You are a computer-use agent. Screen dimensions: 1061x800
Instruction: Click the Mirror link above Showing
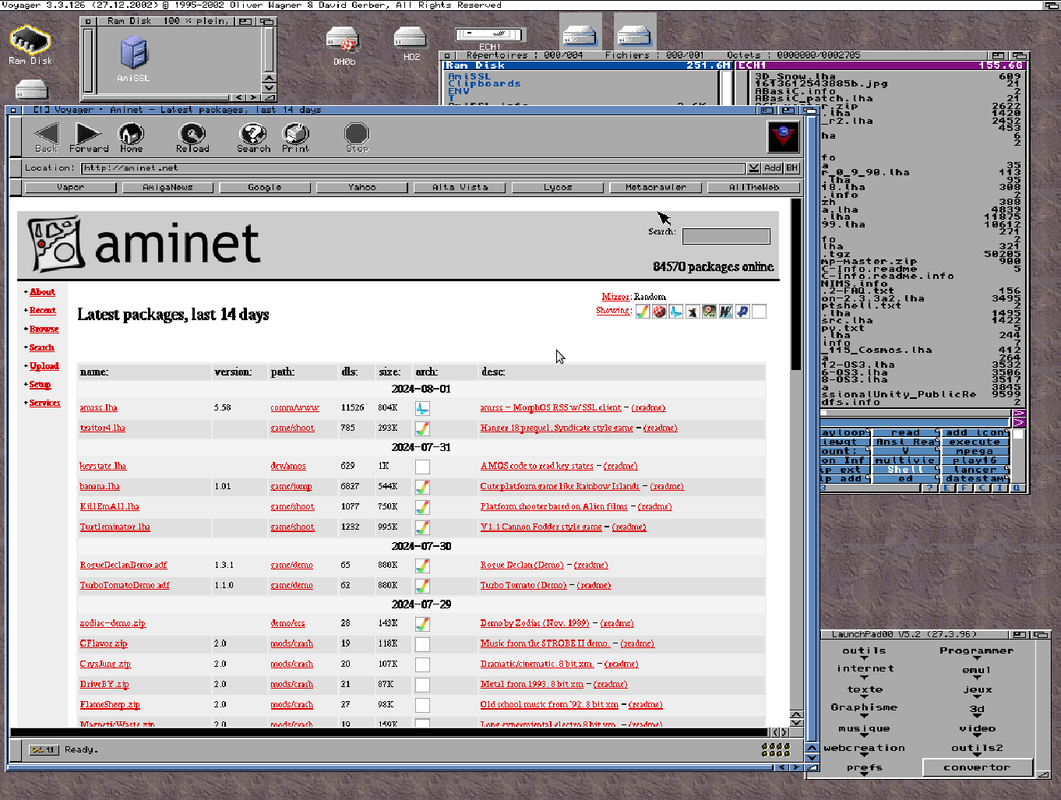pos(615,296)
